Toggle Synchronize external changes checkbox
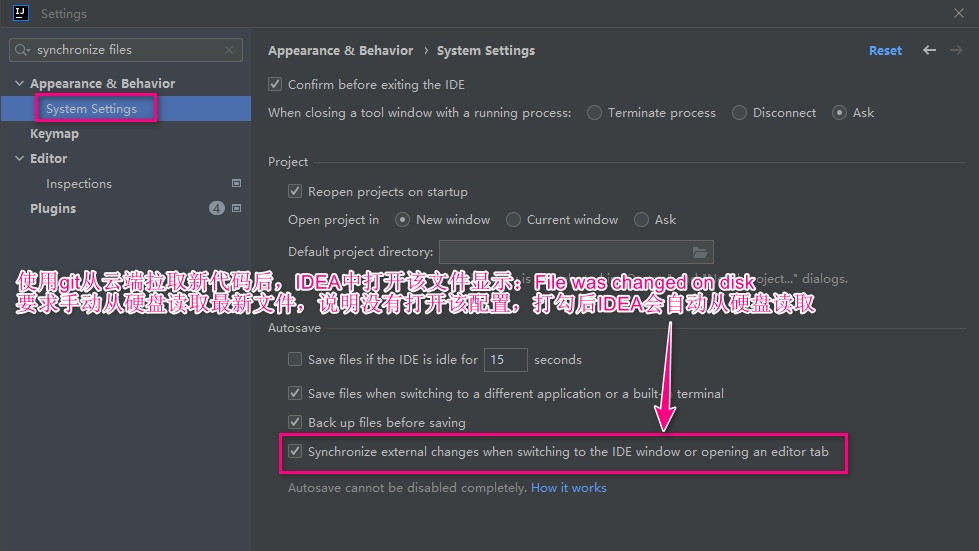The height and width of the screenshot is (551, 979). click(x=295, y=451)
